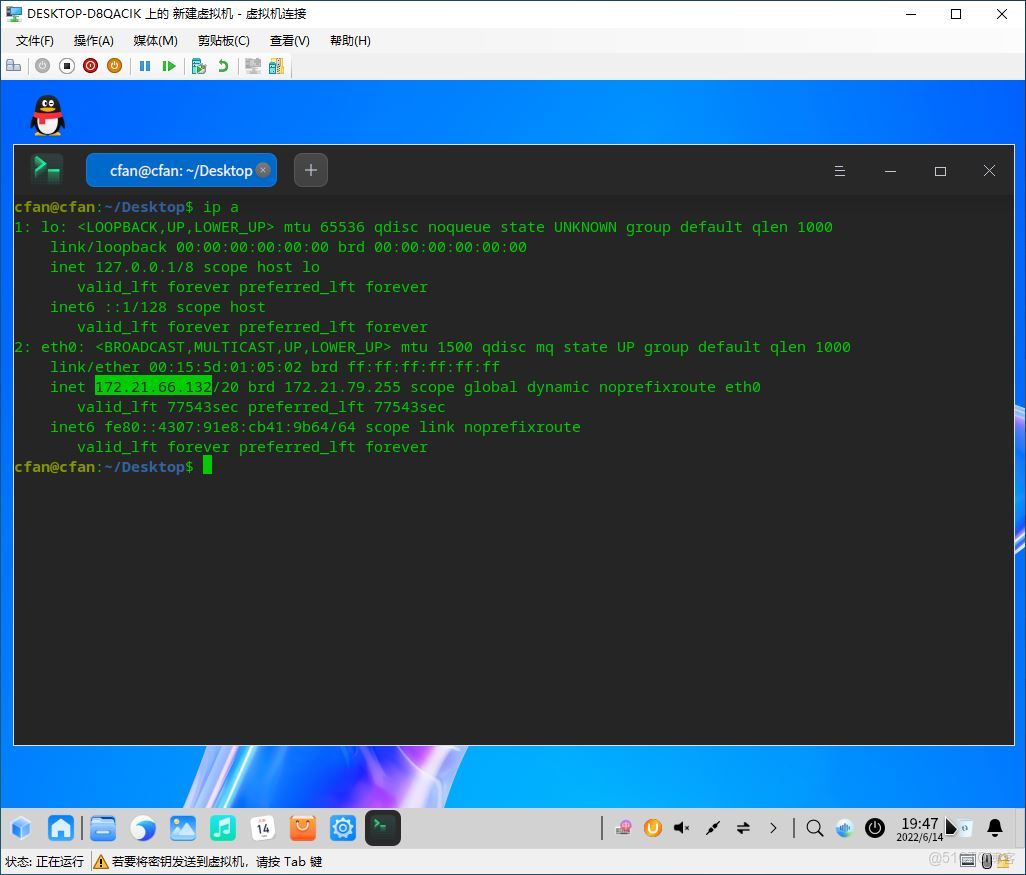The image size is (1026, 875).
Task: Create a checkpoint using the toolbar icon
Action: (198, 66)
